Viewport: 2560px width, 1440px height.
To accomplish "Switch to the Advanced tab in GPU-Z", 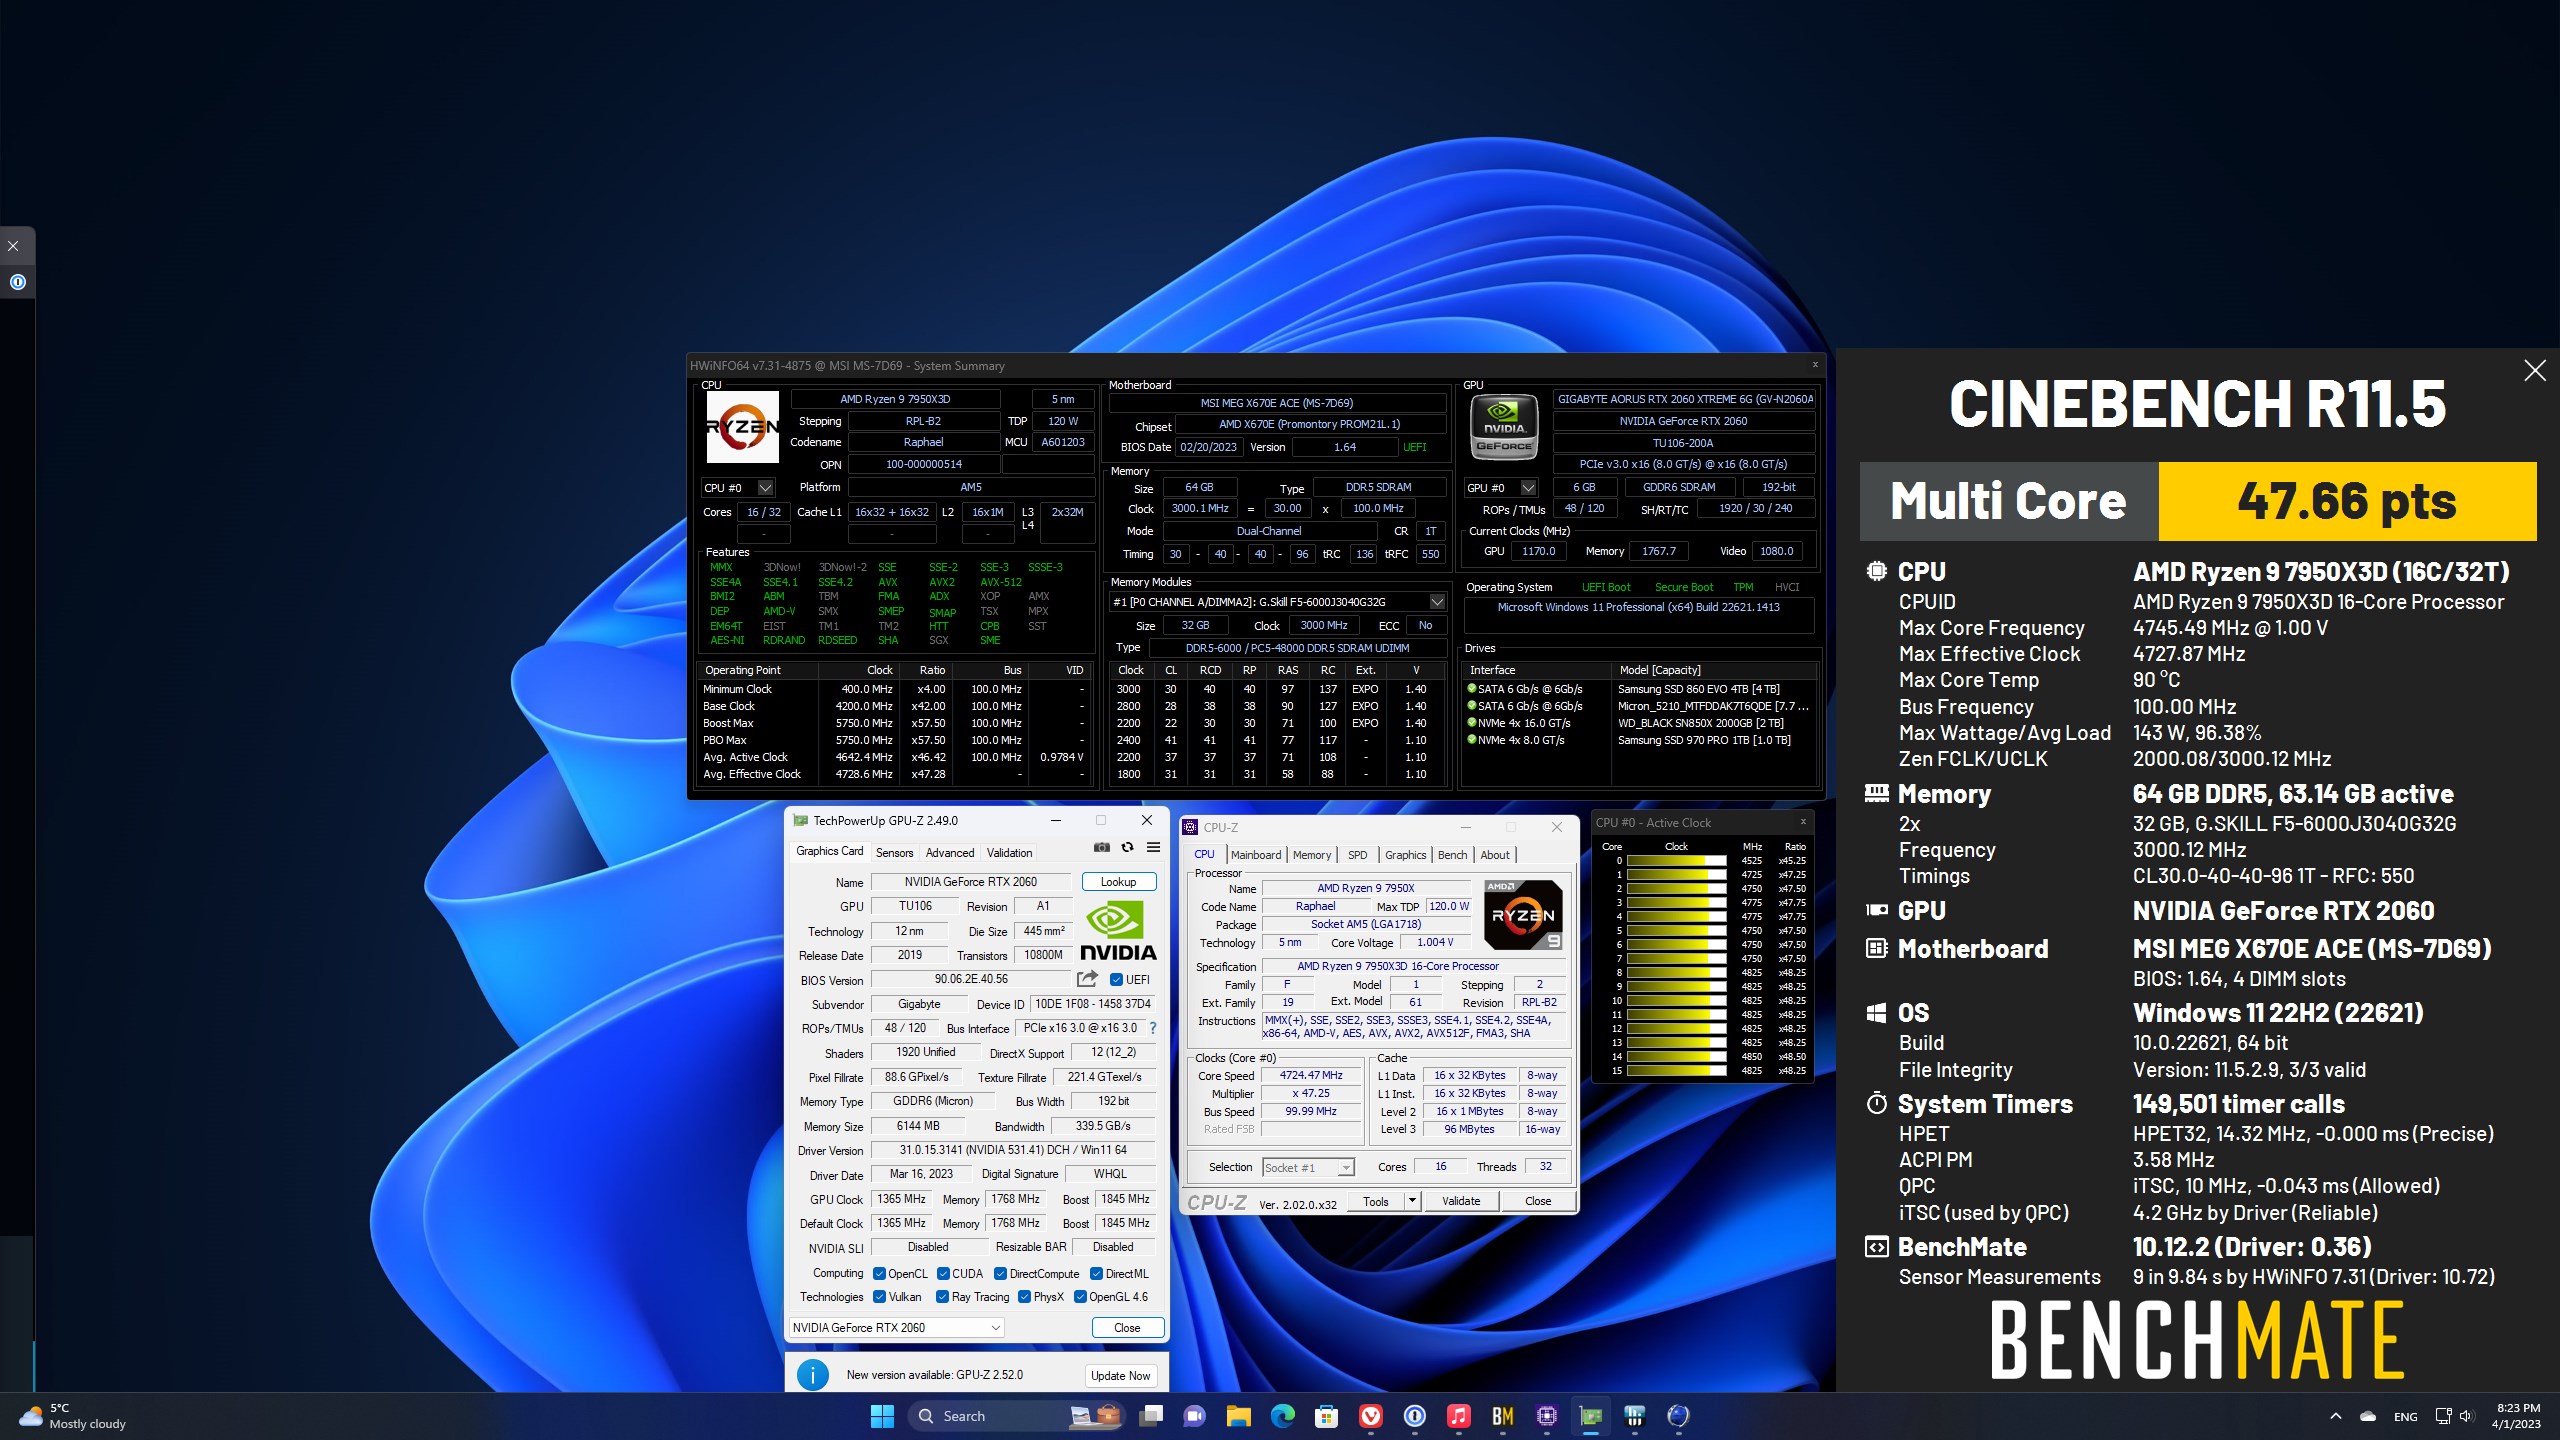I will point(949,853).
